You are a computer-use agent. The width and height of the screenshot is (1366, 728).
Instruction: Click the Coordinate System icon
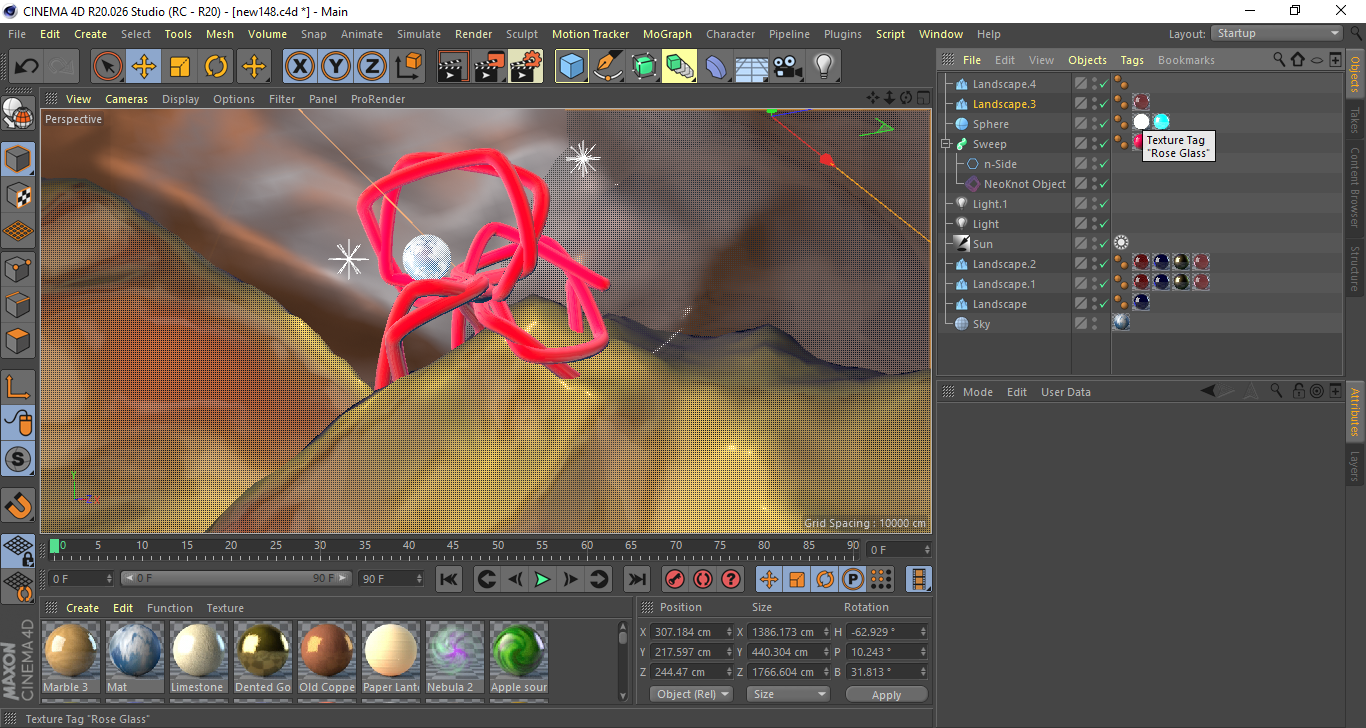pyautogui.click(x=408, y=67)
